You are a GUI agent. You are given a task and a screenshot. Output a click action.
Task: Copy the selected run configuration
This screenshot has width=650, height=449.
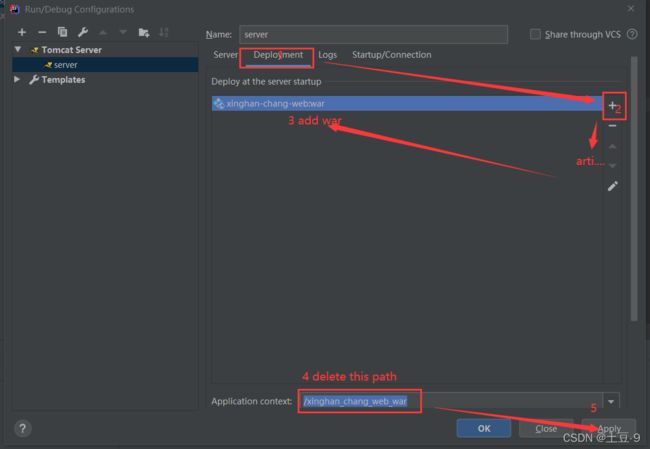tap(62, 32)
